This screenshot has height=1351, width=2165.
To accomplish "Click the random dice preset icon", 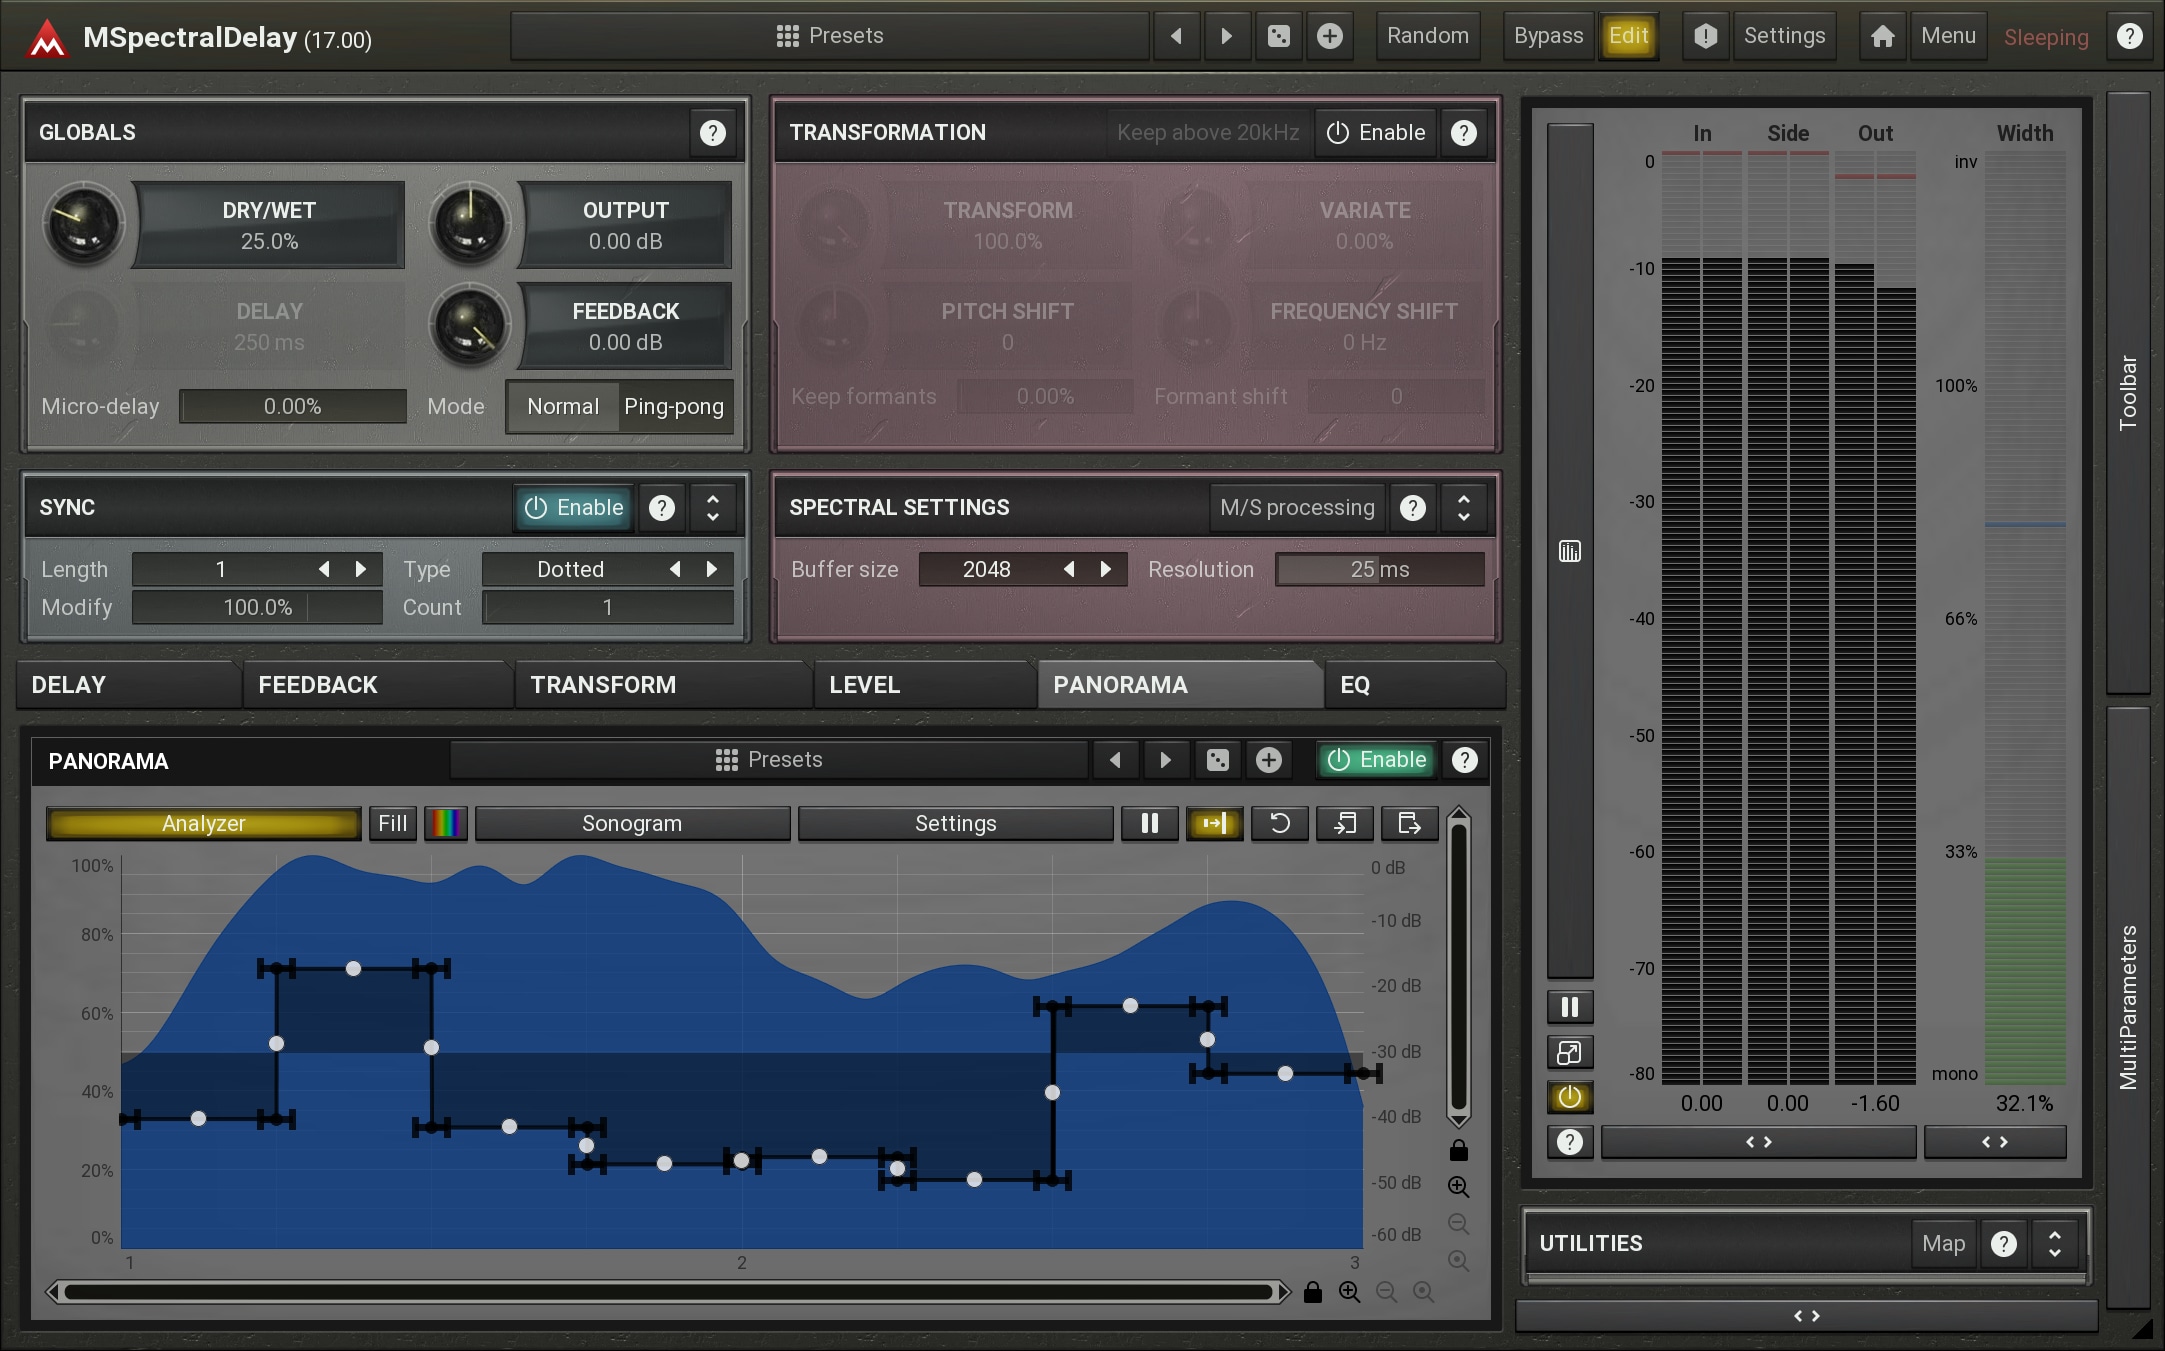I will (1278, 37).
